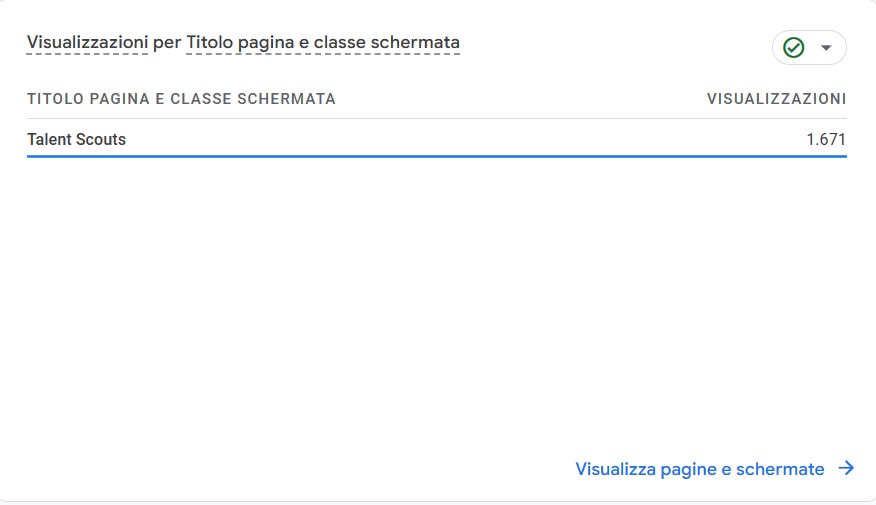
Task: Open the Visualizzazioni metric selector in the card title
Action: pos(88,43)
